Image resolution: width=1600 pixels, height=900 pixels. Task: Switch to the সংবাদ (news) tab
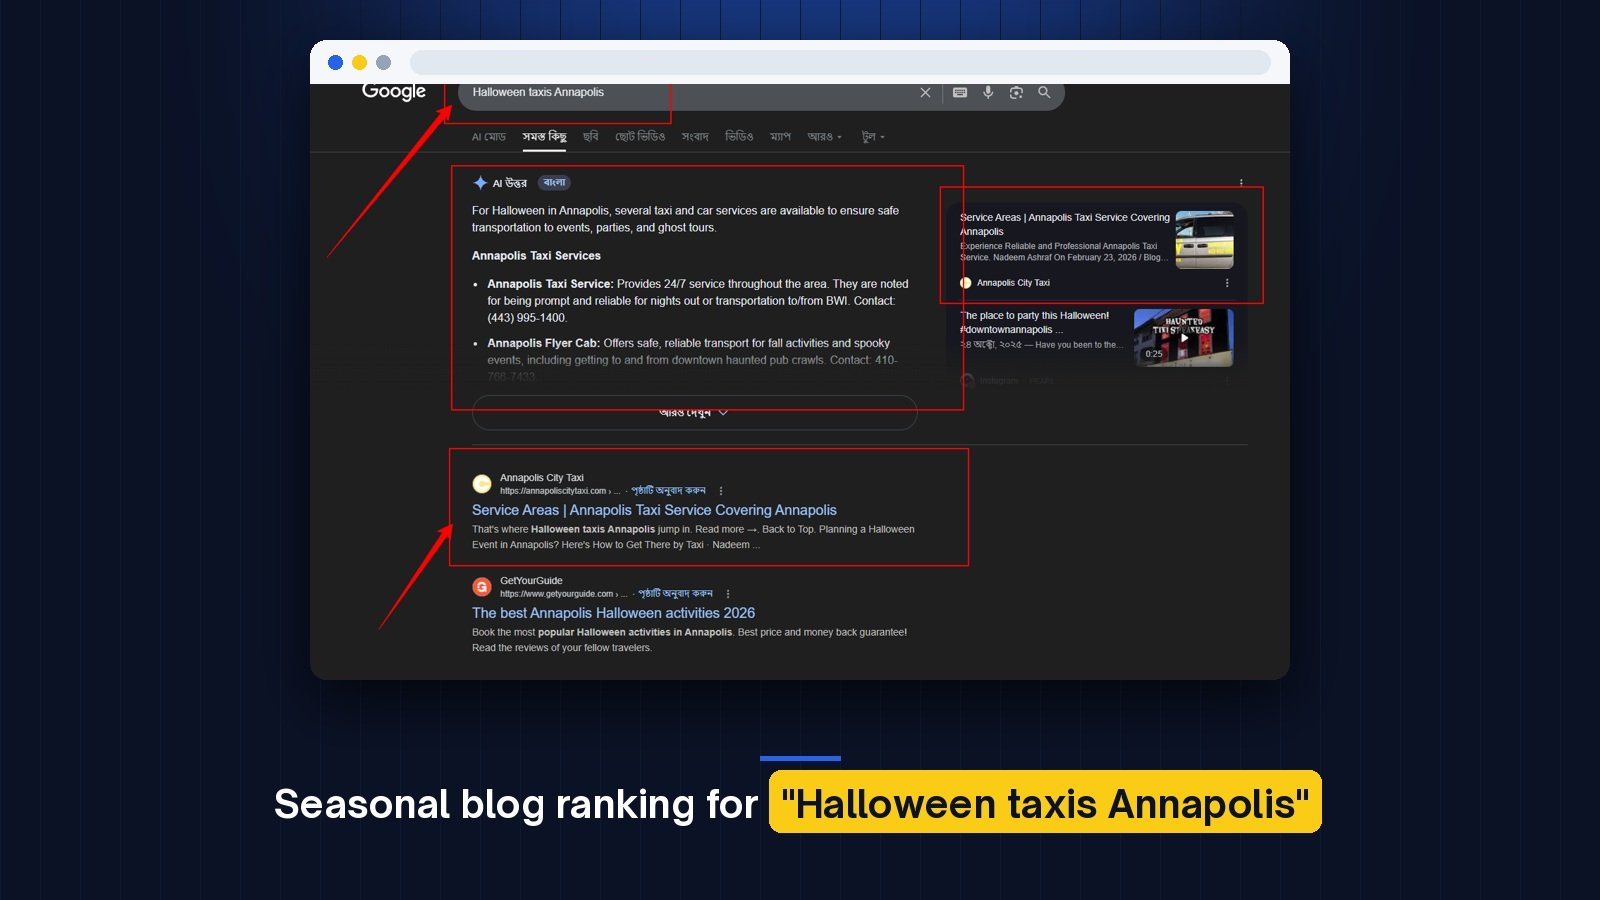(x=695, y=137)
